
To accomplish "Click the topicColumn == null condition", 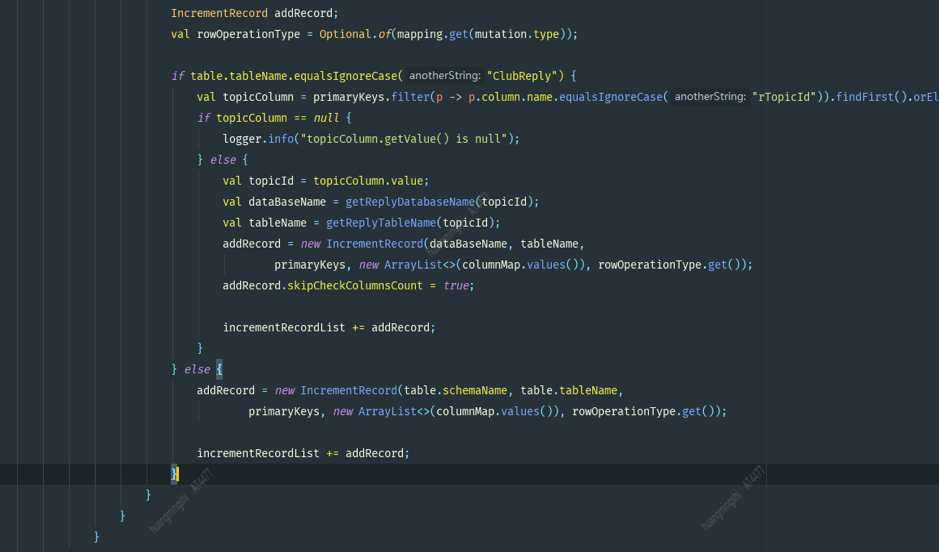I will pos(277,118).
